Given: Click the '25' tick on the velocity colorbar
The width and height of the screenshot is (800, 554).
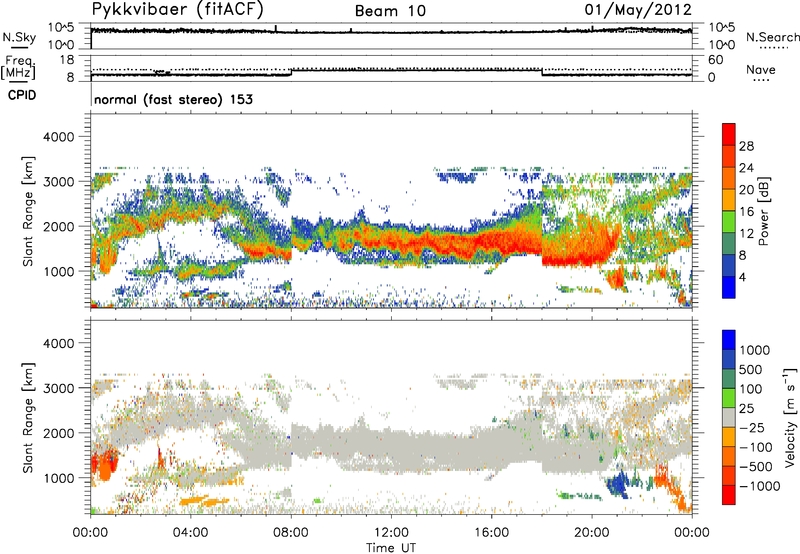Looking at the screenshot, I should [747, 408].
